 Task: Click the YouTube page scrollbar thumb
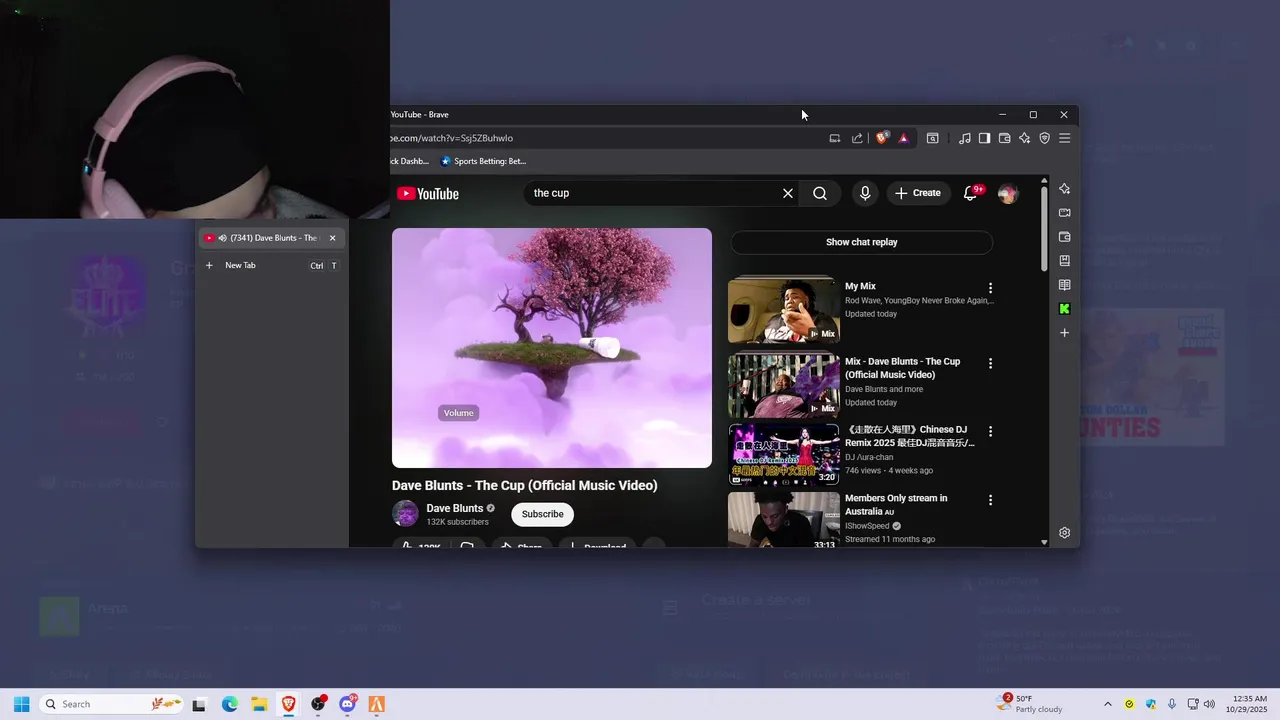point(1045,228)
